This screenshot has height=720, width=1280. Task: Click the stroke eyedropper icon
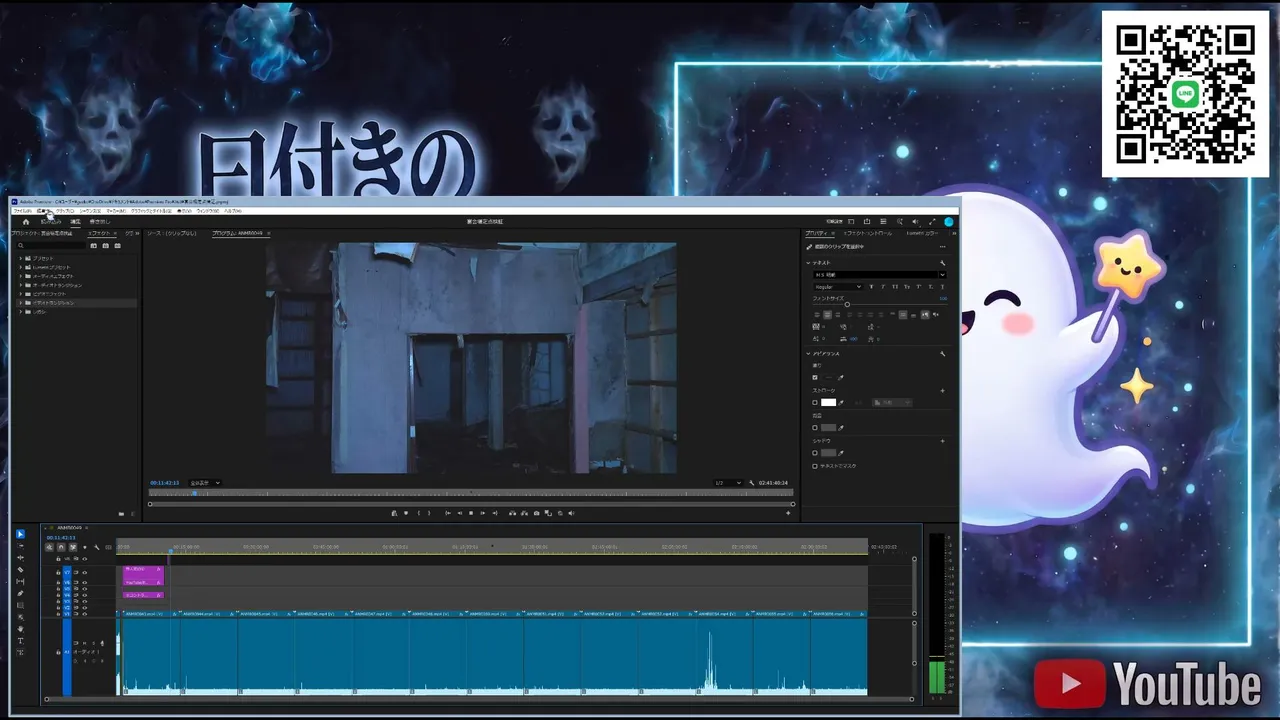[x=841, y=402]
